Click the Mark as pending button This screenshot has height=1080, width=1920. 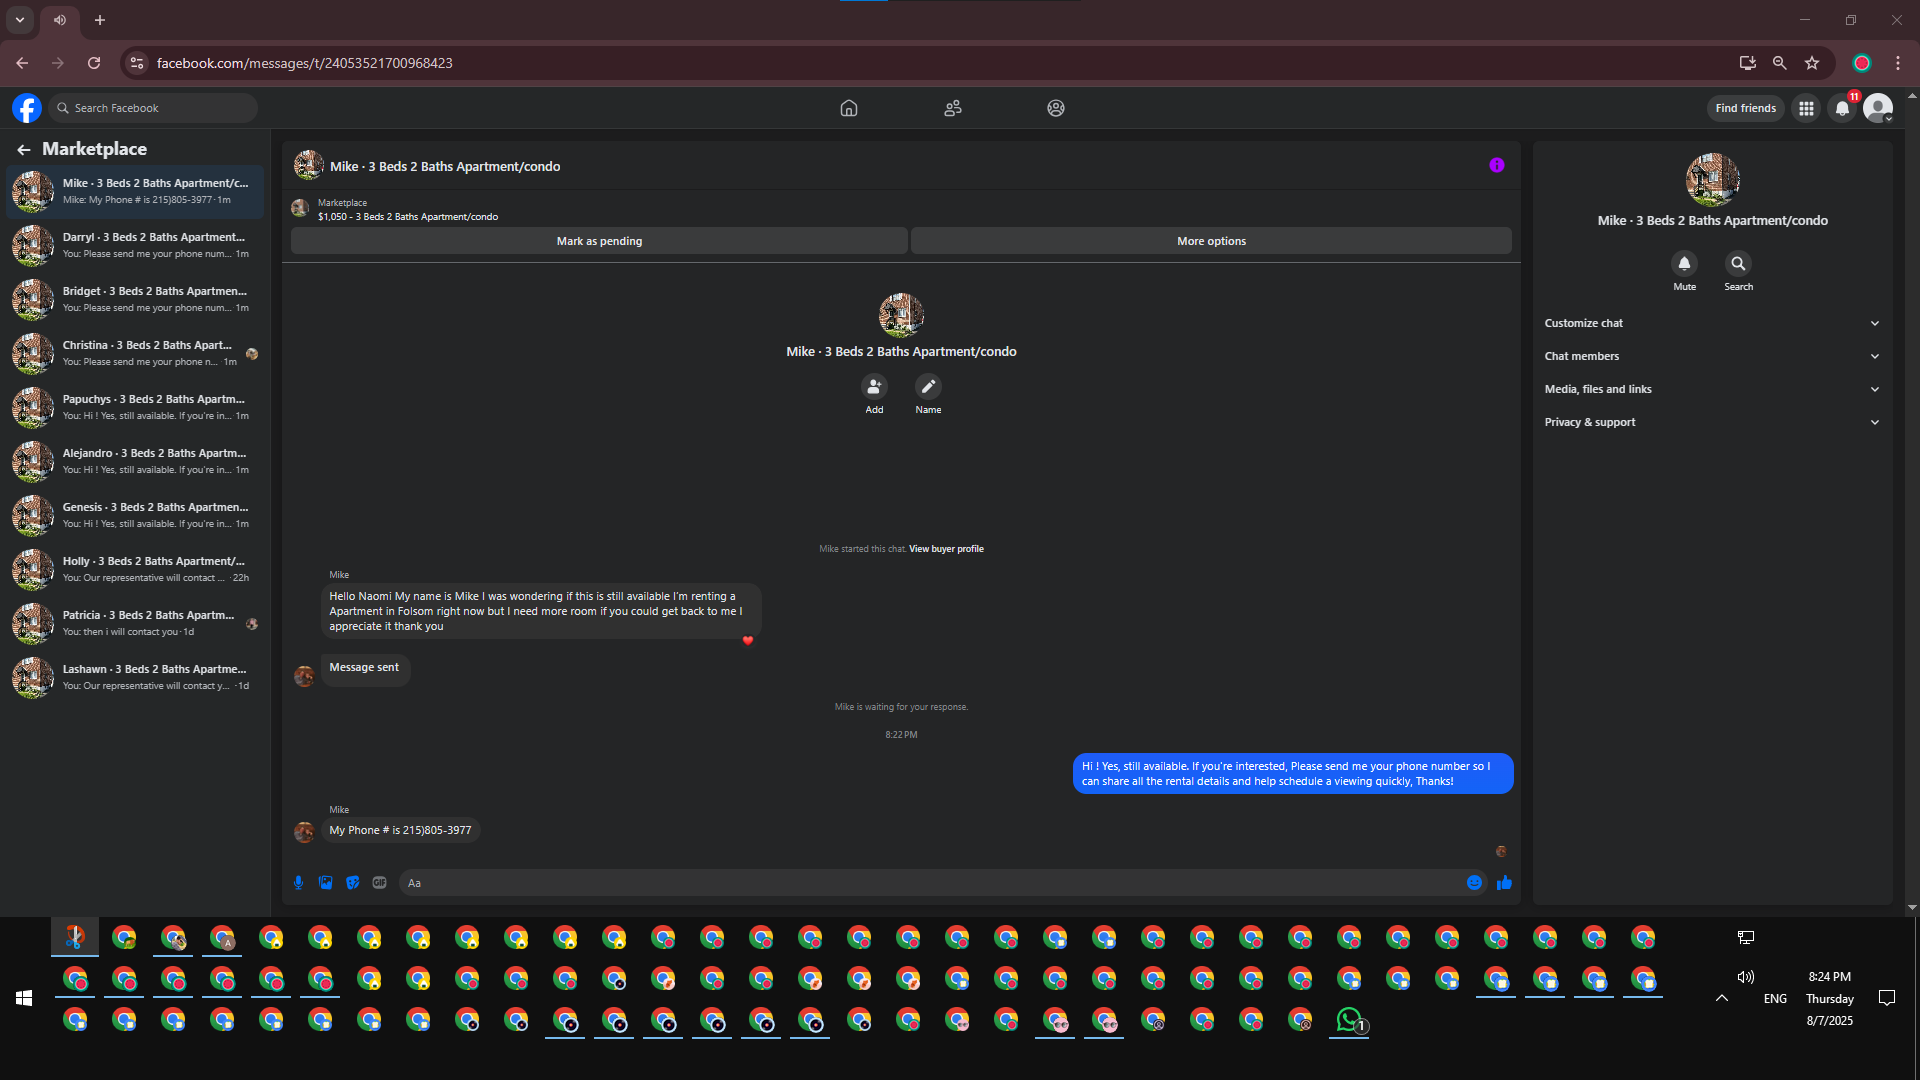[x=599, y=241]
